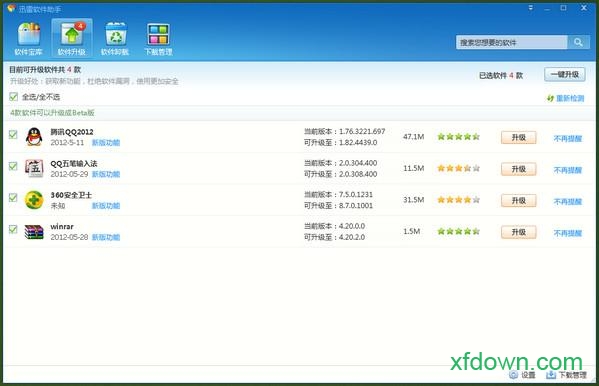Click the 11.5M size value
Viewport: 599px width, 386px height.
click(413, 168)
